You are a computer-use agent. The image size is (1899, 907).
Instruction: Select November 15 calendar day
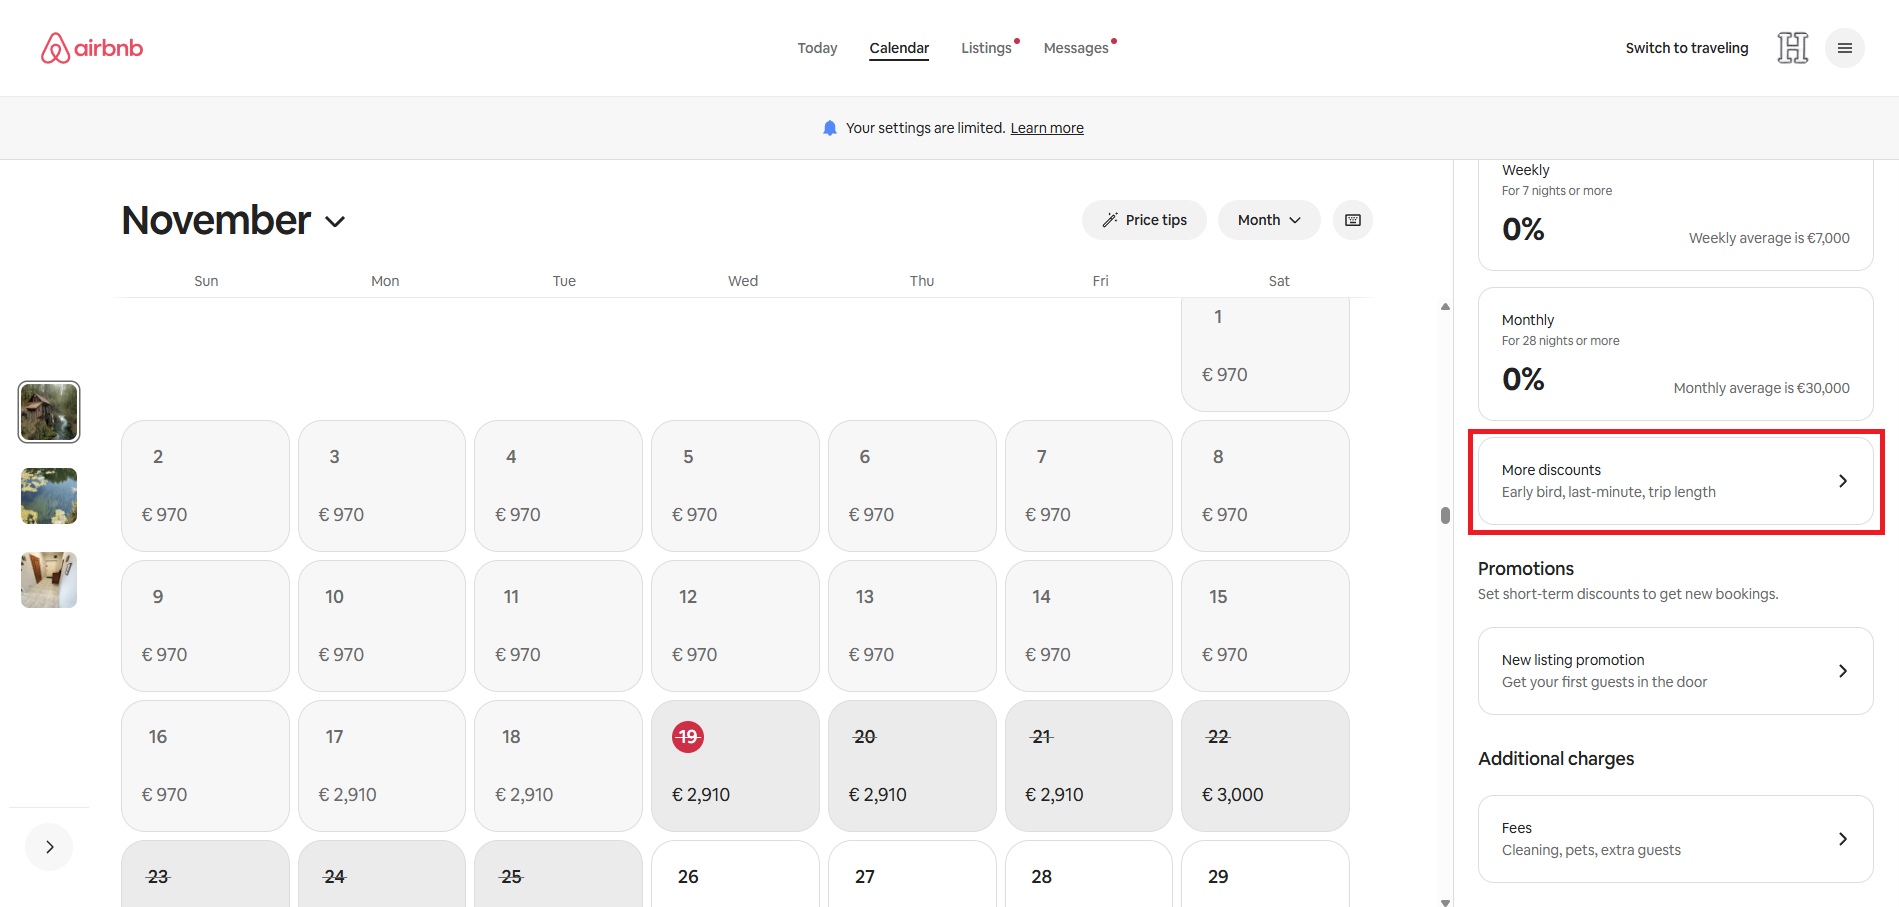1265,626
